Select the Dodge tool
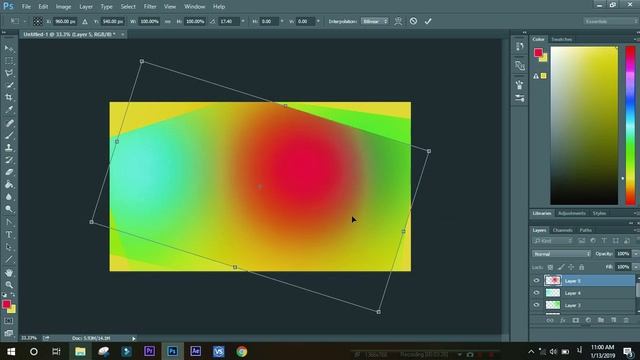640x360 pixels. click(x=9, y=209)
